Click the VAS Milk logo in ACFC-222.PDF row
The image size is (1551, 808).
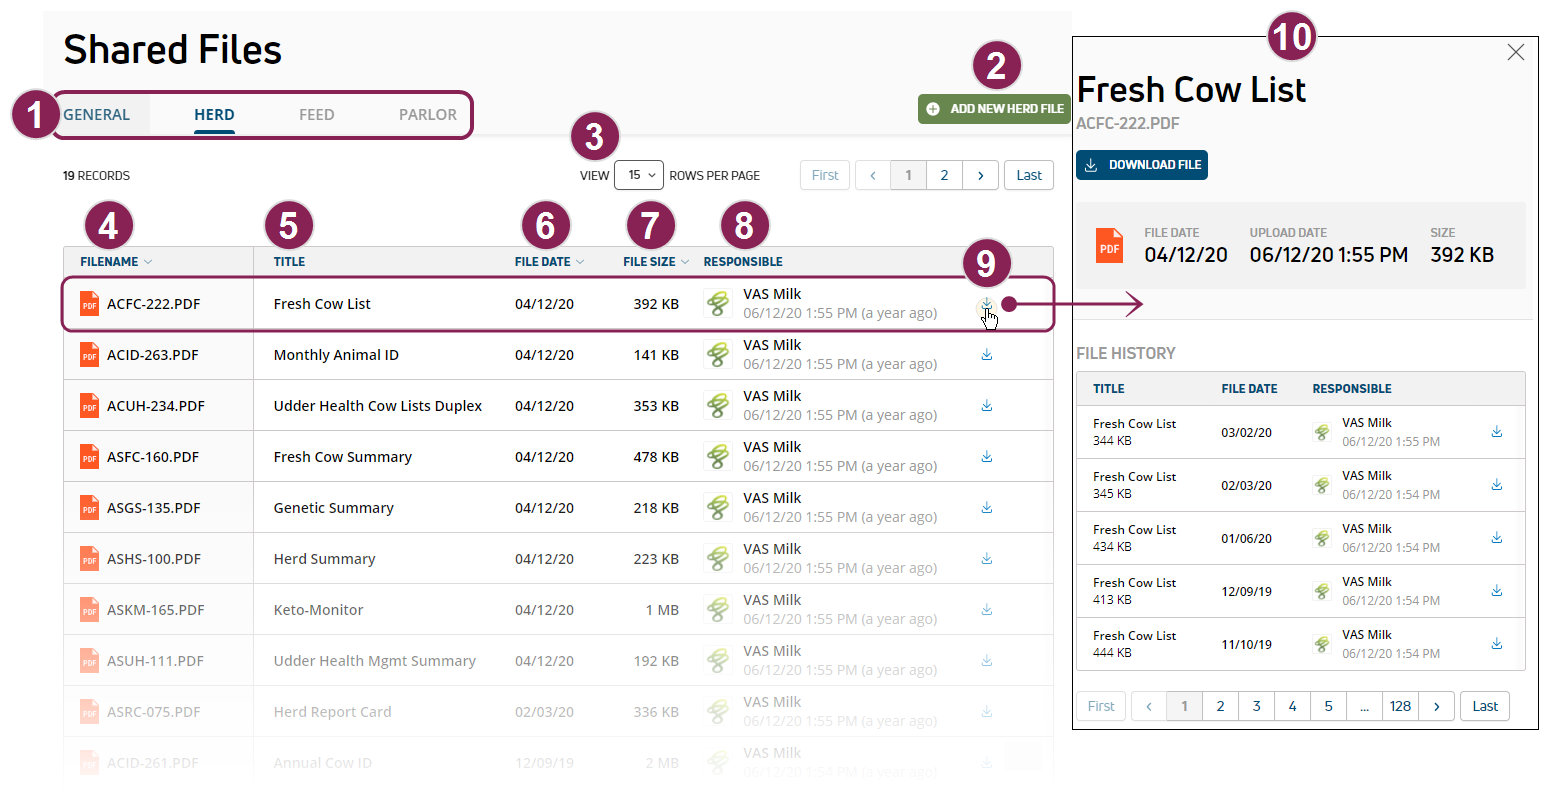pos(717,304)
